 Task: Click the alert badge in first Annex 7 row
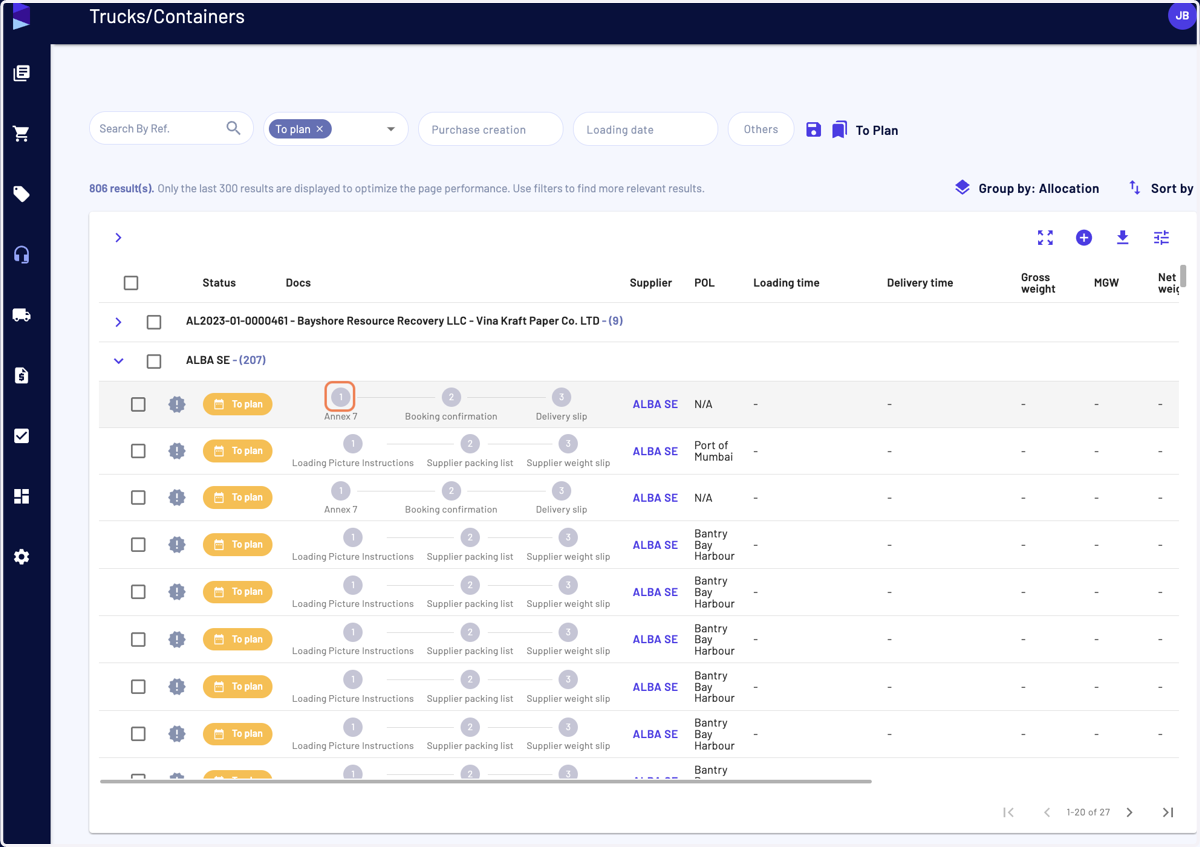click(177, 404)
